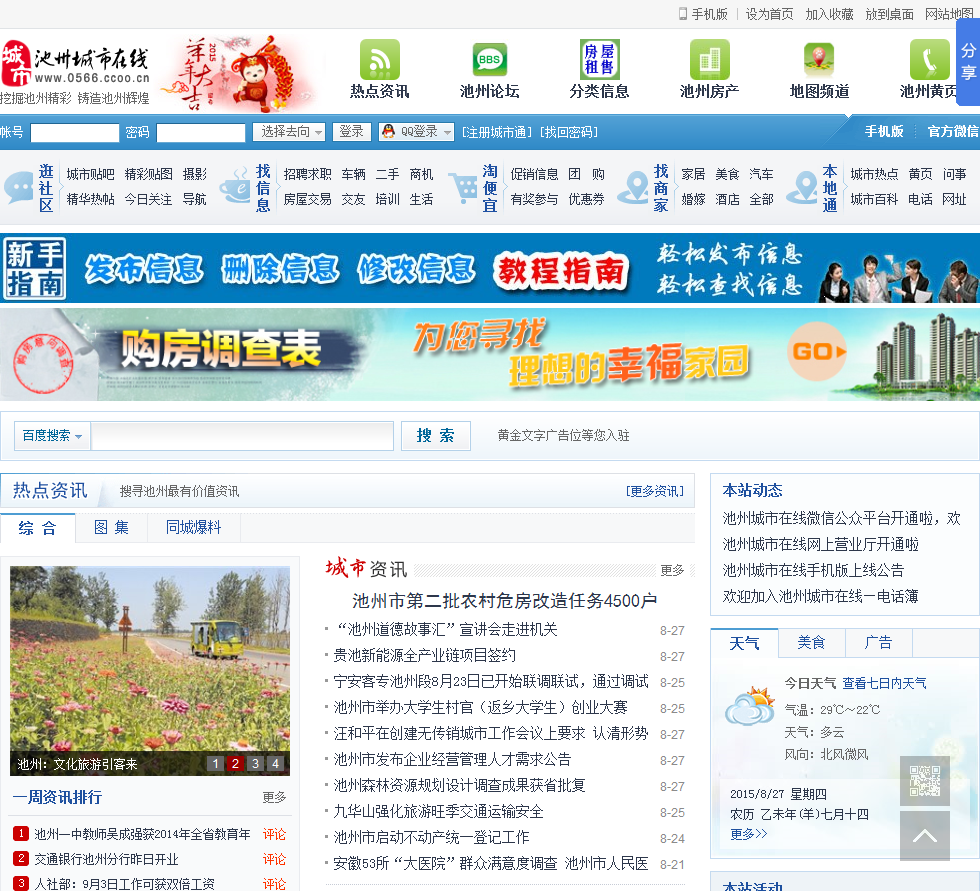Click the 发布信息 banner button

coord(144,269)
